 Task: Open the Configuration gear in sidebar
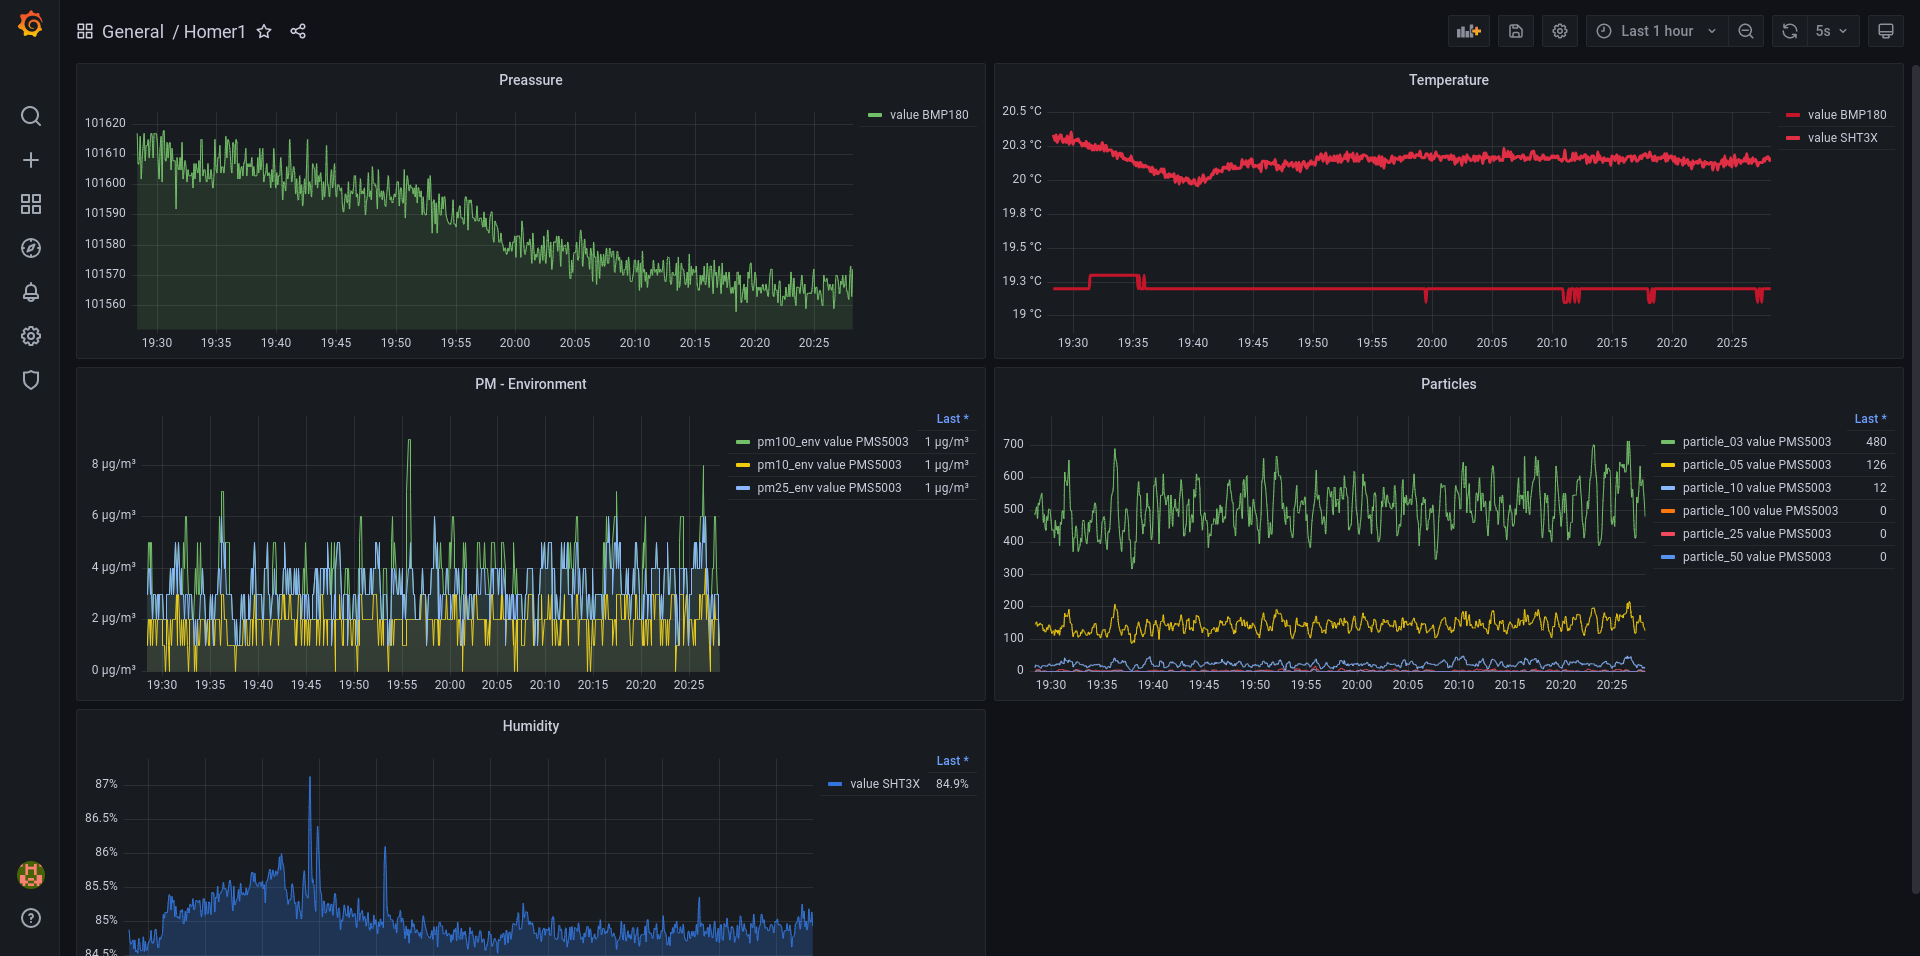tap(31, 336)
